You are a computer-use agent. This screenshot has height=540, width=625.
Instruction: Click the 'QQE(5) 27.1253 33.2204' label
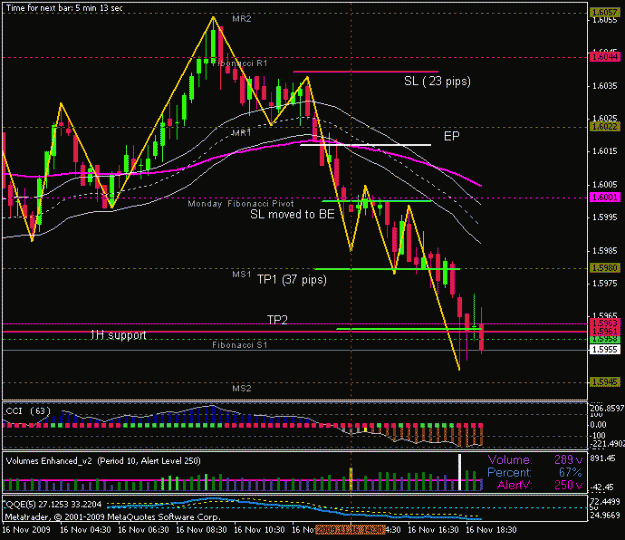[x=53, y=505]
